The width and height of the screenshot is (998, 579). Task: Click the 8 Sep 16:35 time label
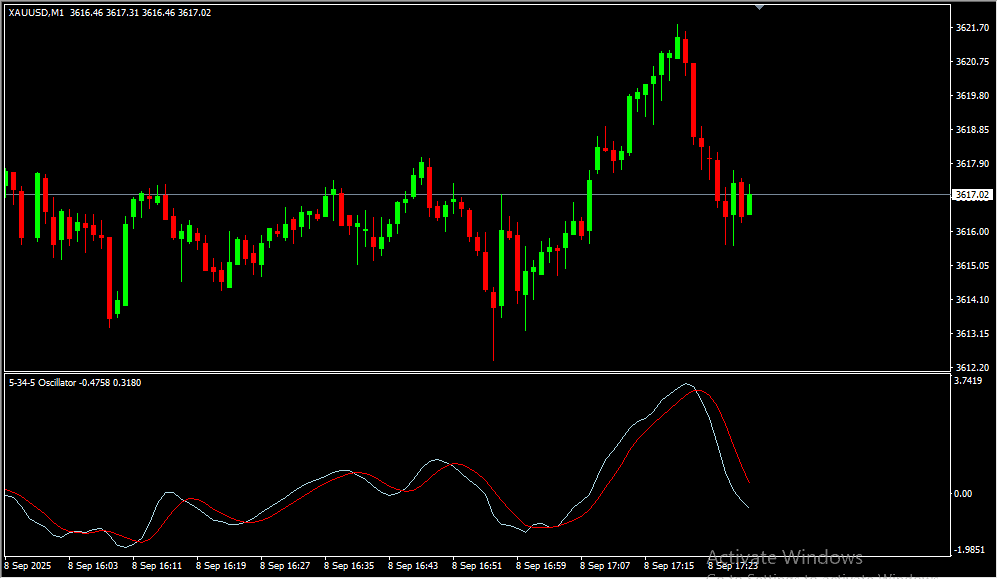pos(349,565)
